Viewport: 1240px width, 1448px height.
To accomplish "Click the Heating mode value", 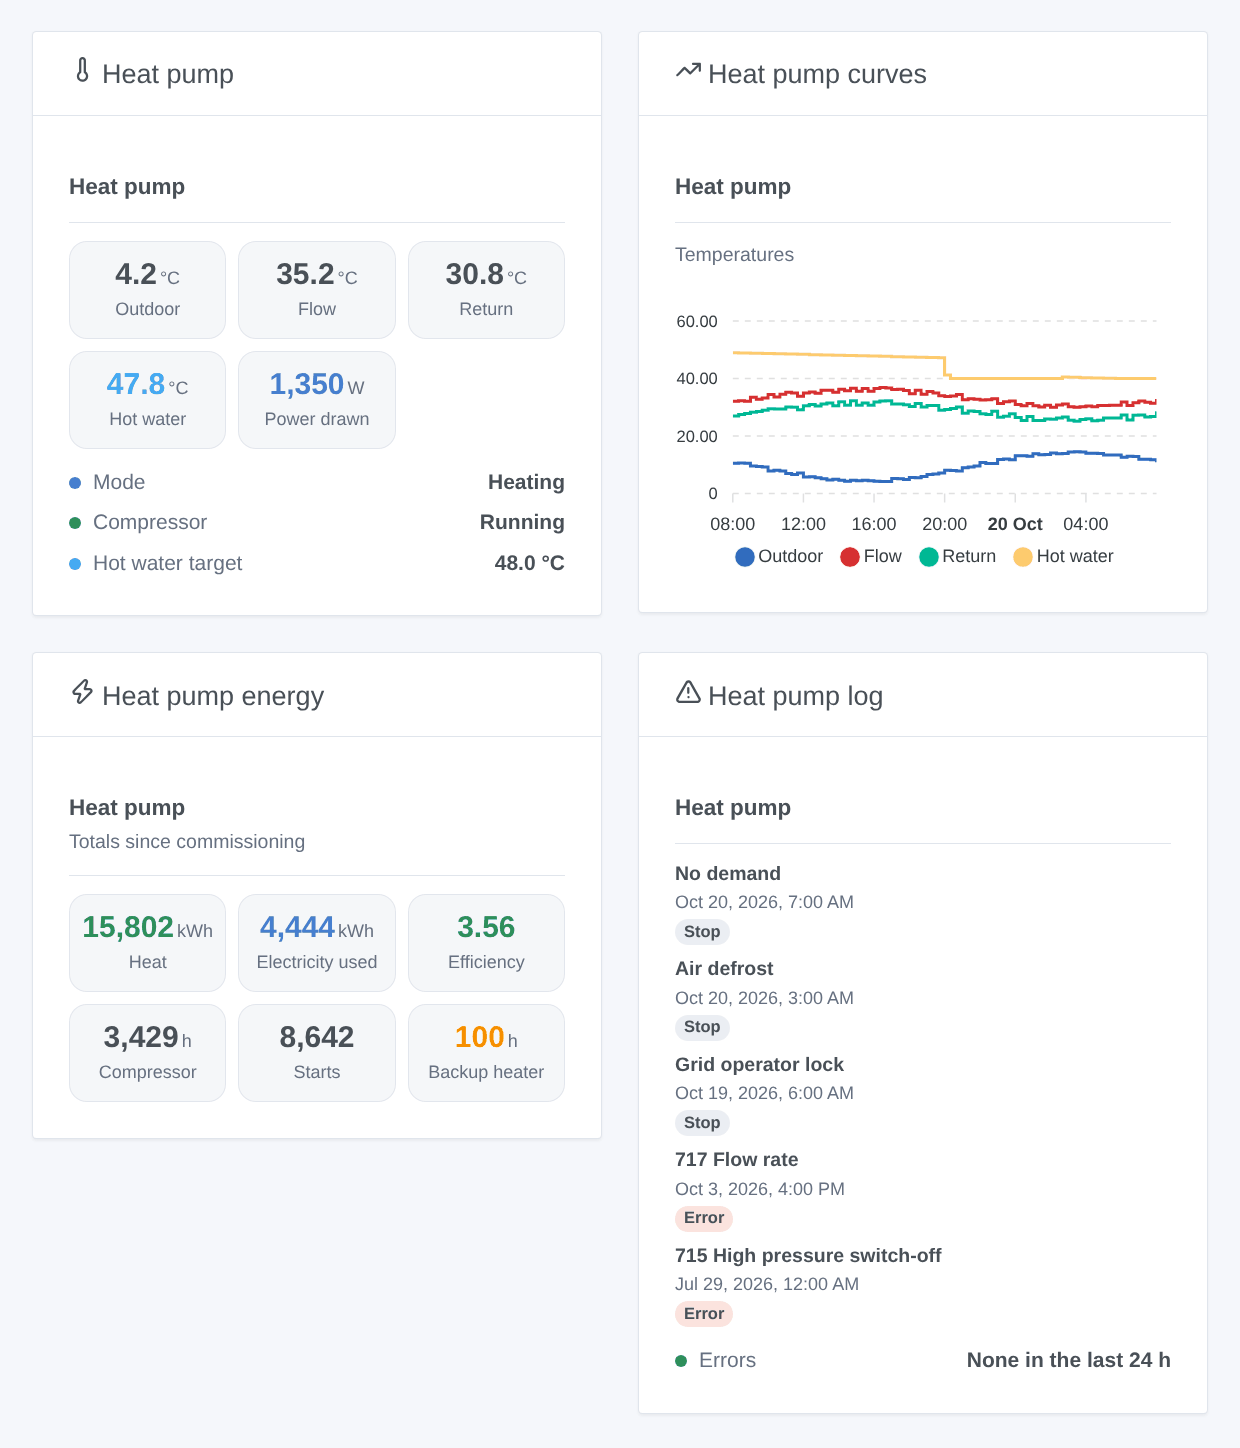I will point(526,482).
